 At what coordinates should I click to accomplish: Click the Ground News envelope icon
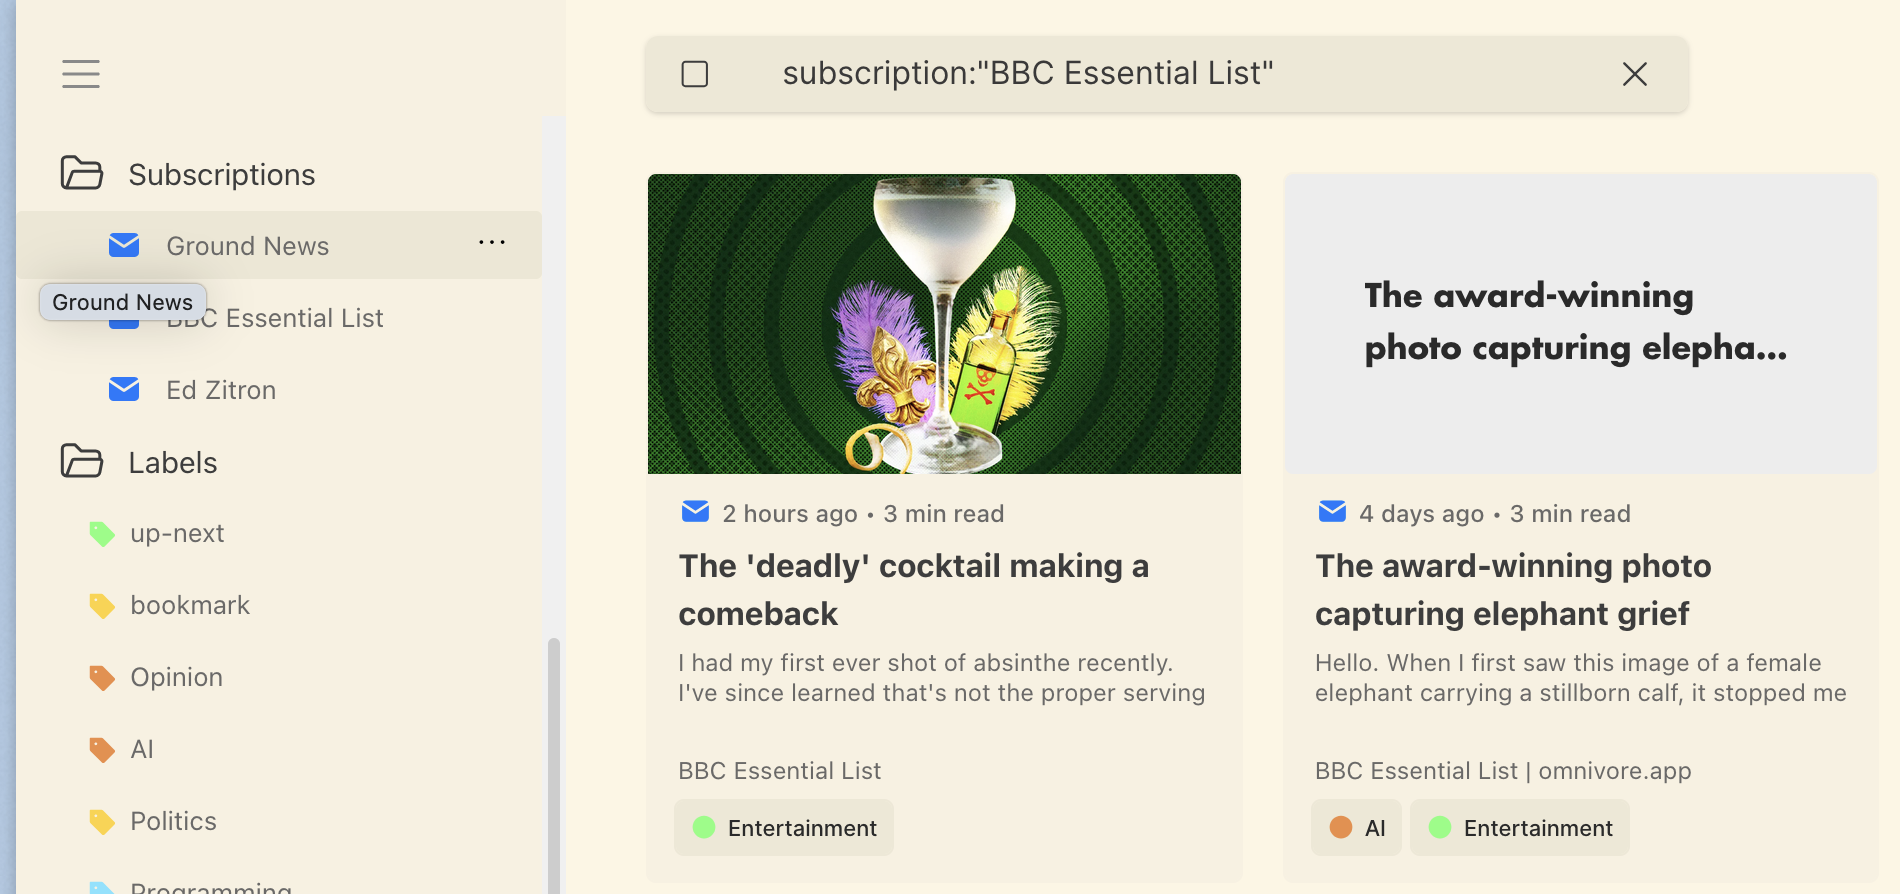tap(124, 245)
